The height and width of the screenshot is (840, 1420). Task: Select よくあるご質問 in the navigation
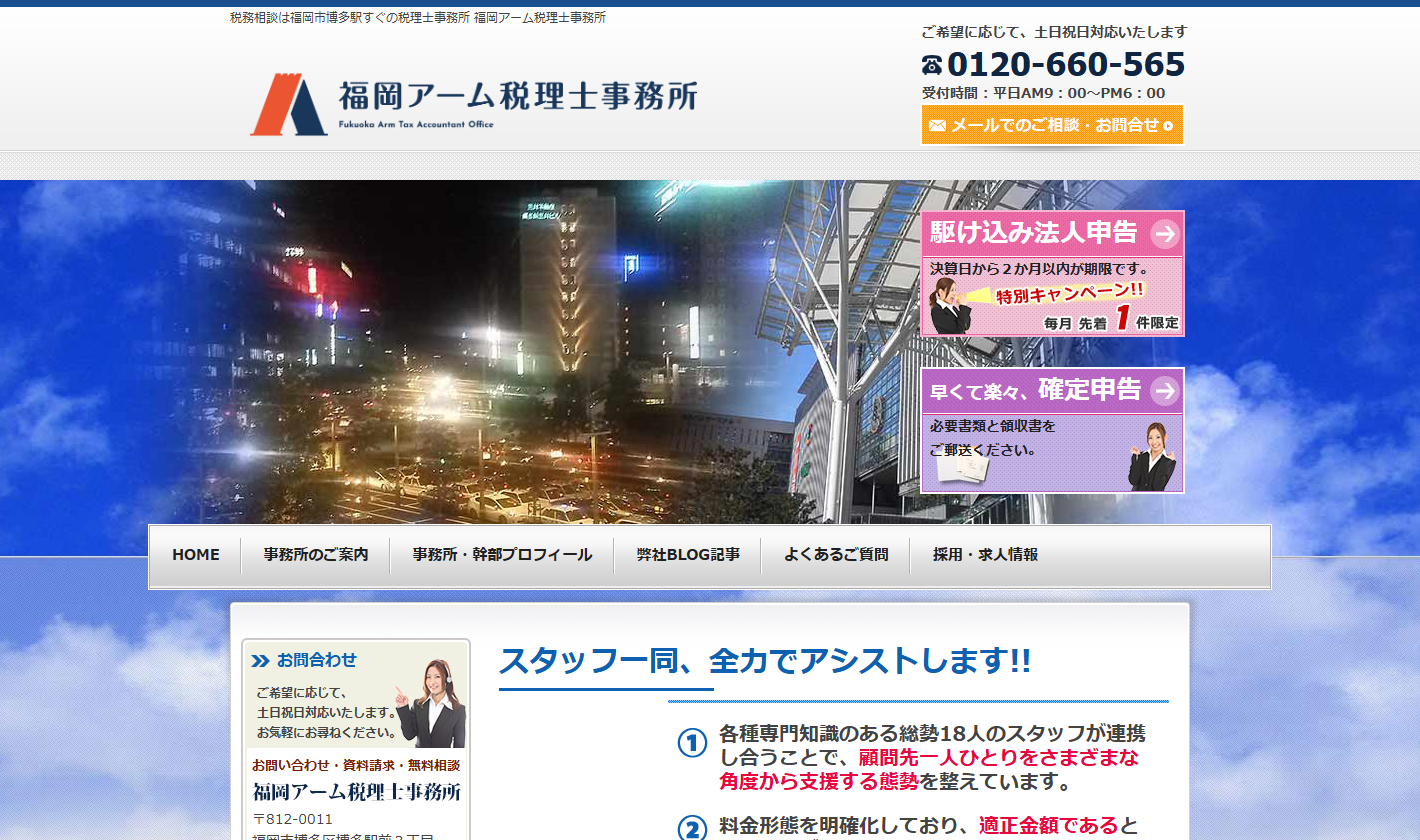tap(836, 555)
